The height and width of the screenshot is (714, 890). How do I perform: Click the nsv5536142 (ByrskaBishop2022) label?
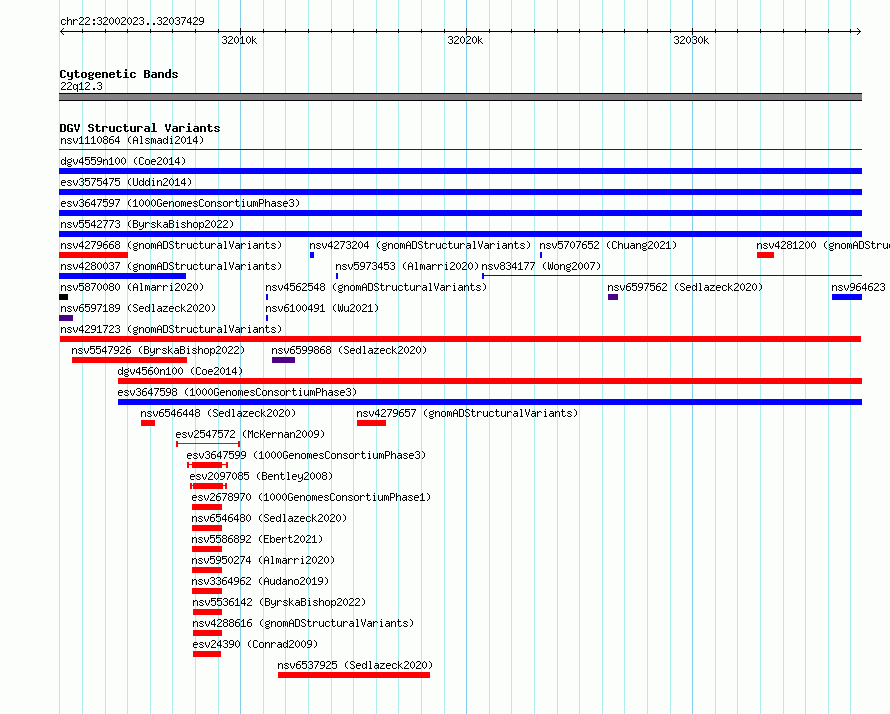279,602
